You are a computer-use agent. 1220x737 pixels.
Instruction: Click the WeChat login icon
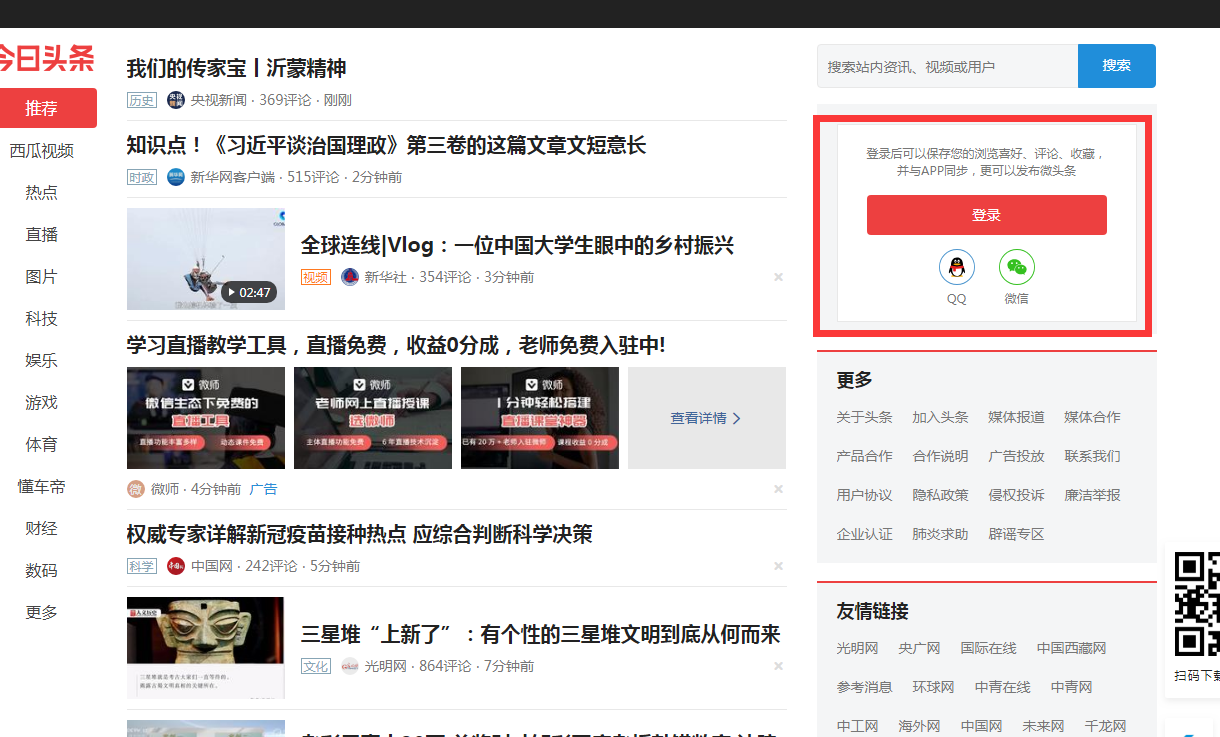(x=1016, y=267)
